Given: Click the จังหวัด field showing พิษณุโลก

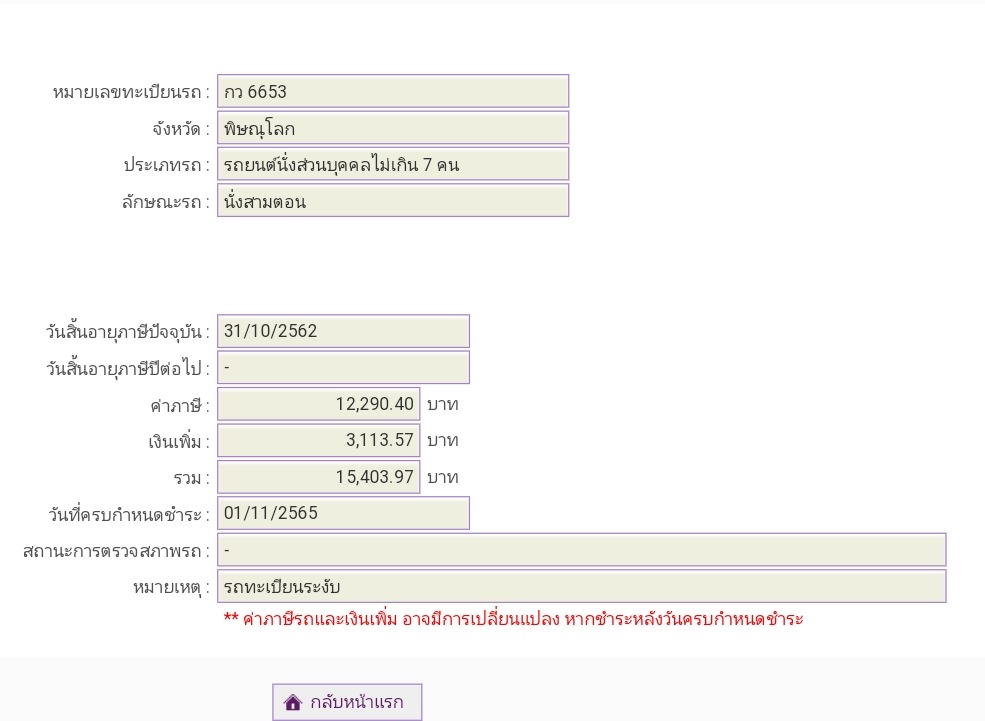Looking at the screenshot, I should 393,127.
